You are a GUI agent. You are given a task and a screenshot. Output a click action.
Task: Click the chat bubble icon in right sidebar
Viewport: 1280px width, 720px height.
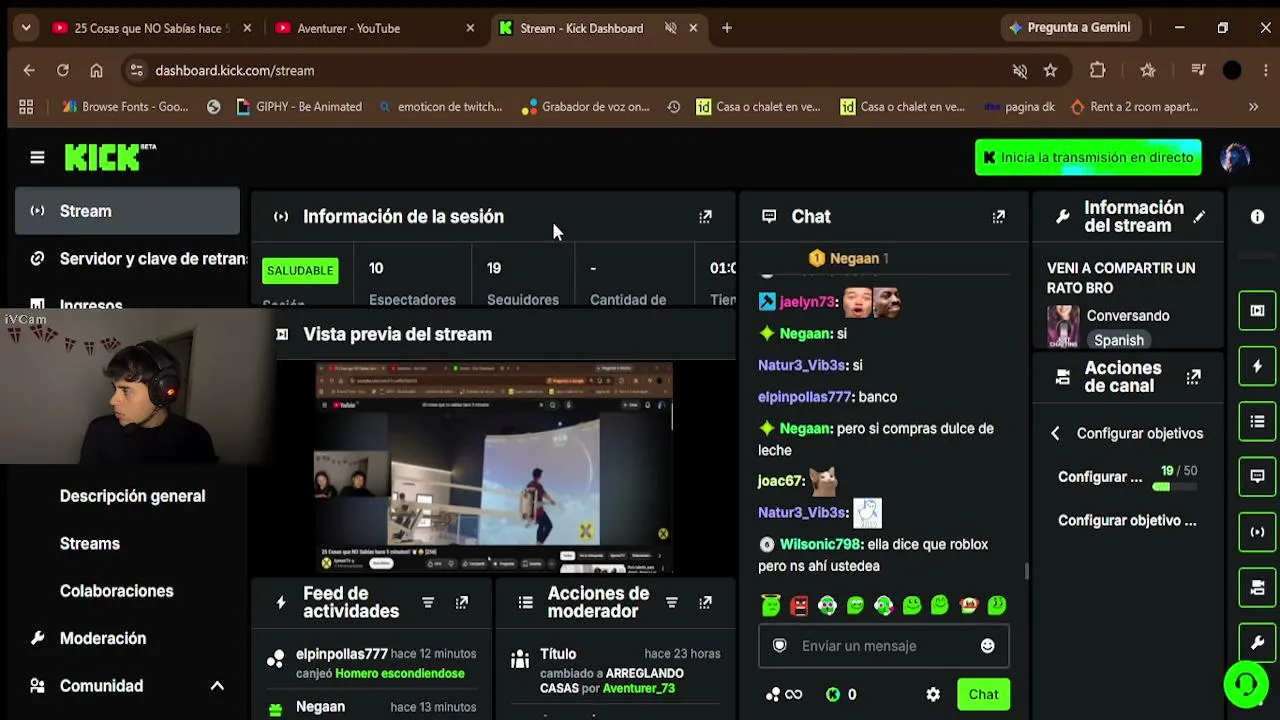1257,476
